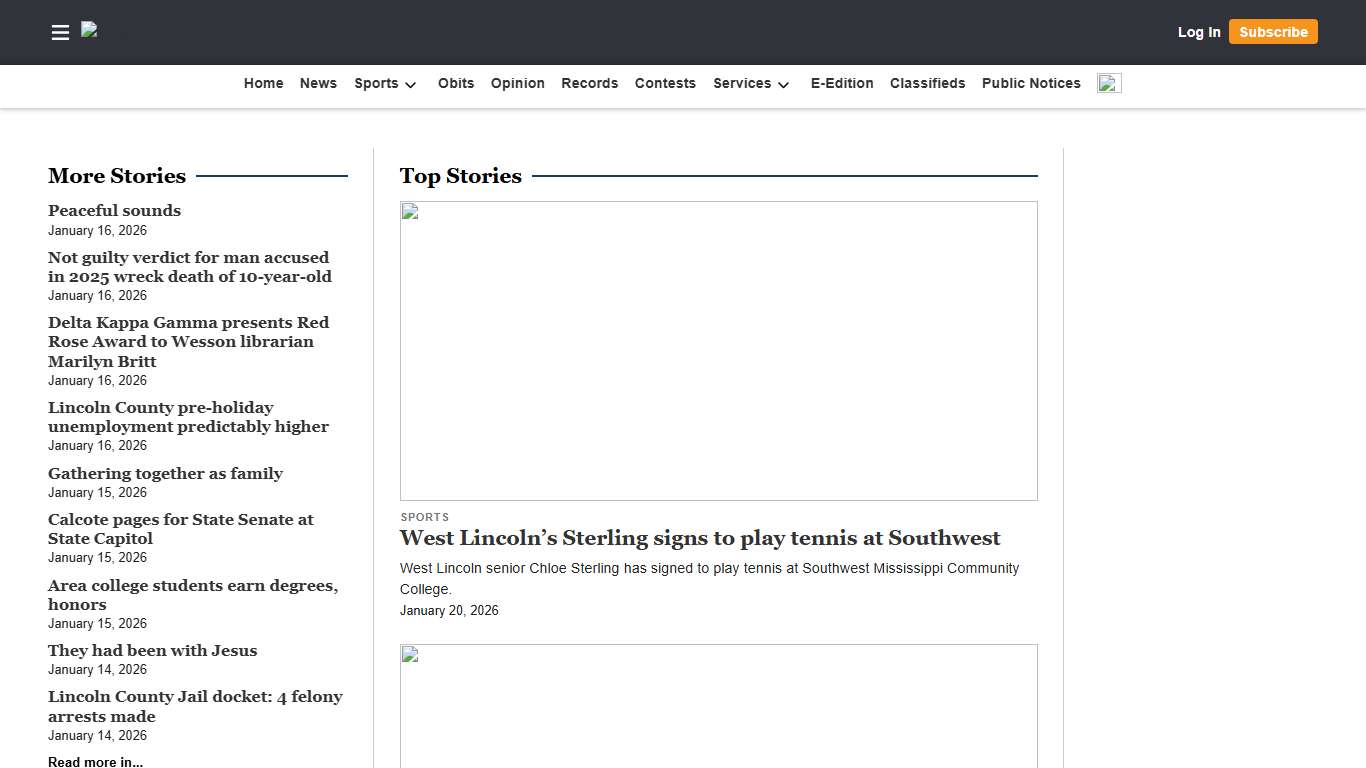Viewport: 1366px width, 768px height.
Task: Click the image icon beside Public Notices
Action: click(x=1109, y=83)
